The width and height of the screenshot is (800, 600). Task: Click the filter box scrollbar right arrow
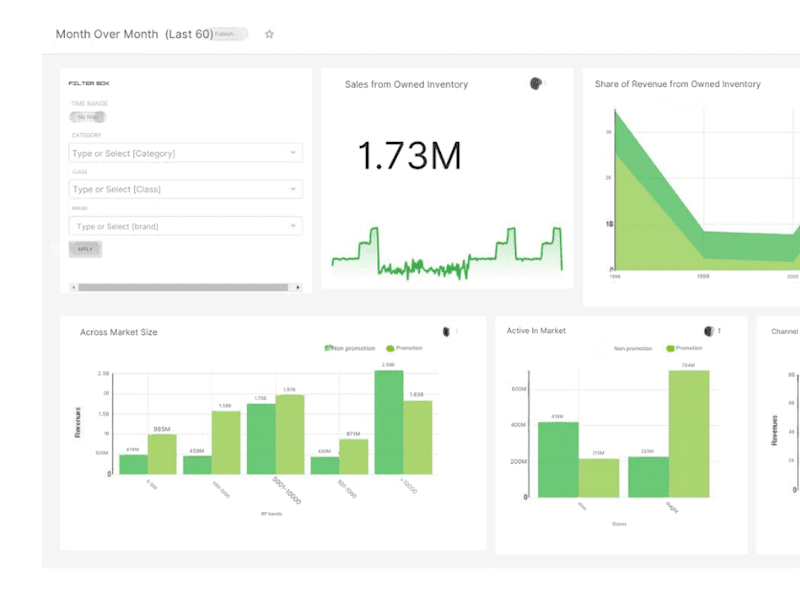click(x=297, y=287)
